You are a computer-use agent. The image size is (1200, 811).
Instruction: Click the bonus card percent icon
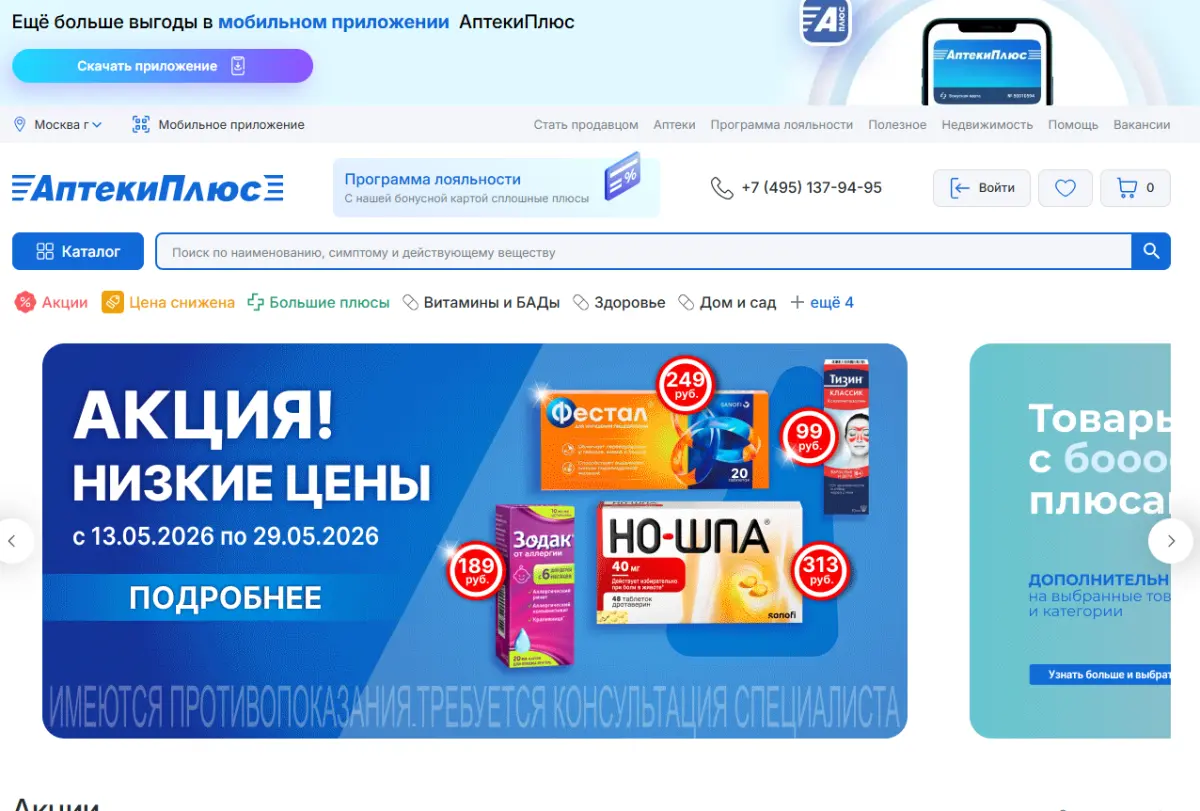point(622,176)
